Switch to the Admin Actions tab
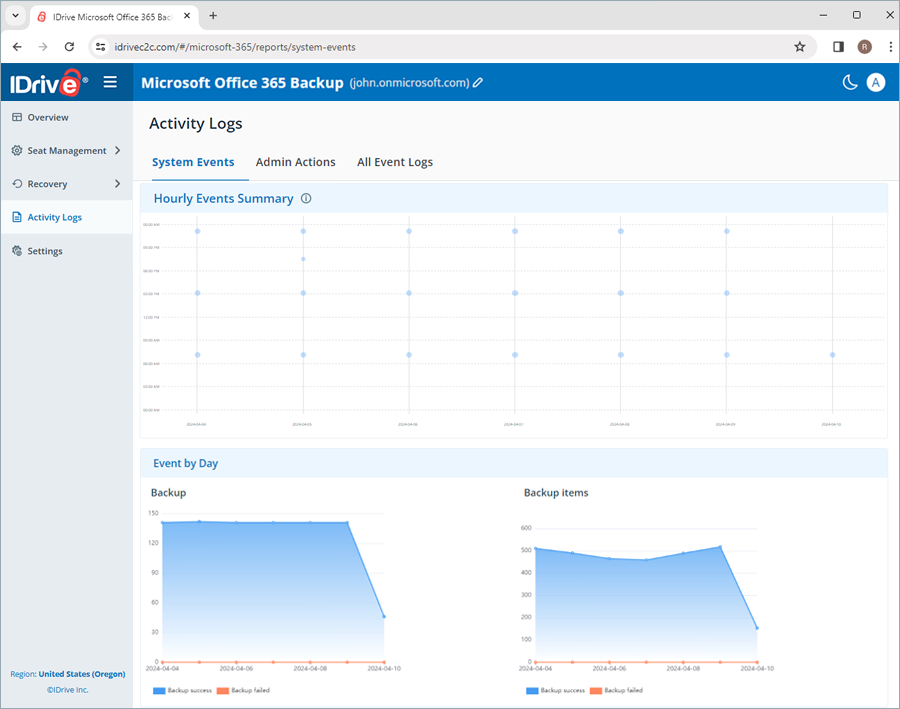The image size is (900, 709). 295,162
